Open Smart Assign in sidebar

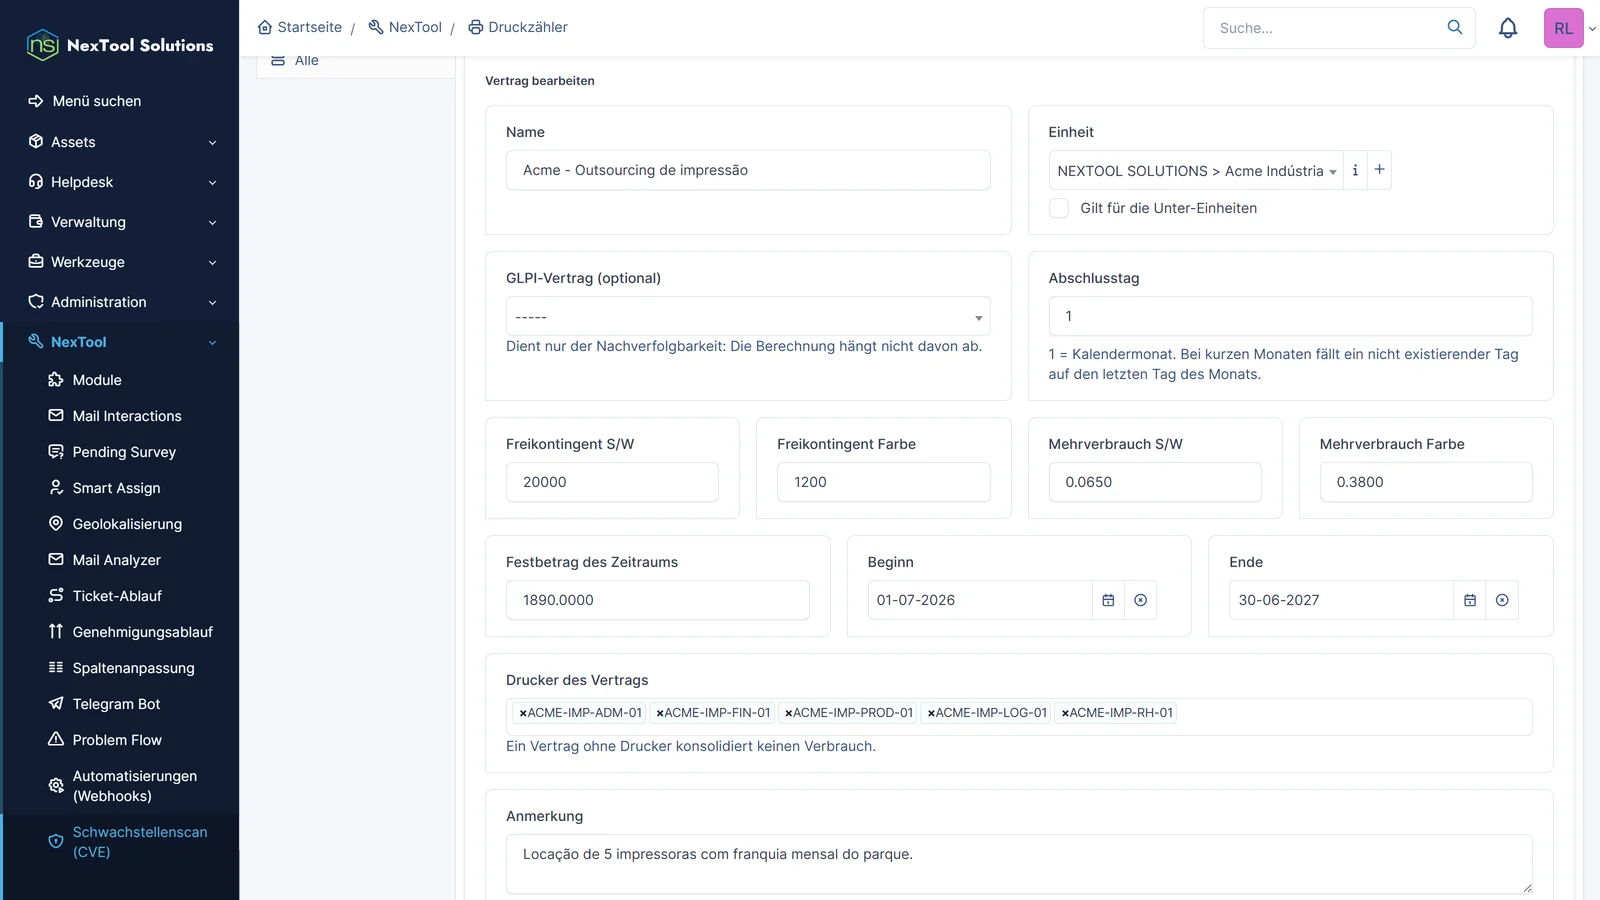coord(116,488)
